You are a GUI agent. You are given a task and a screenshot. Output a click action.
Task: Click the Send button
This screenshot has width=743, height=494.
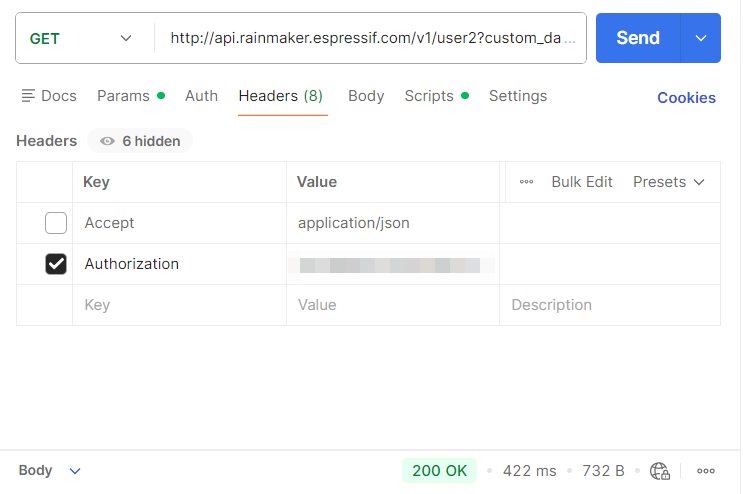click(638, 38)
